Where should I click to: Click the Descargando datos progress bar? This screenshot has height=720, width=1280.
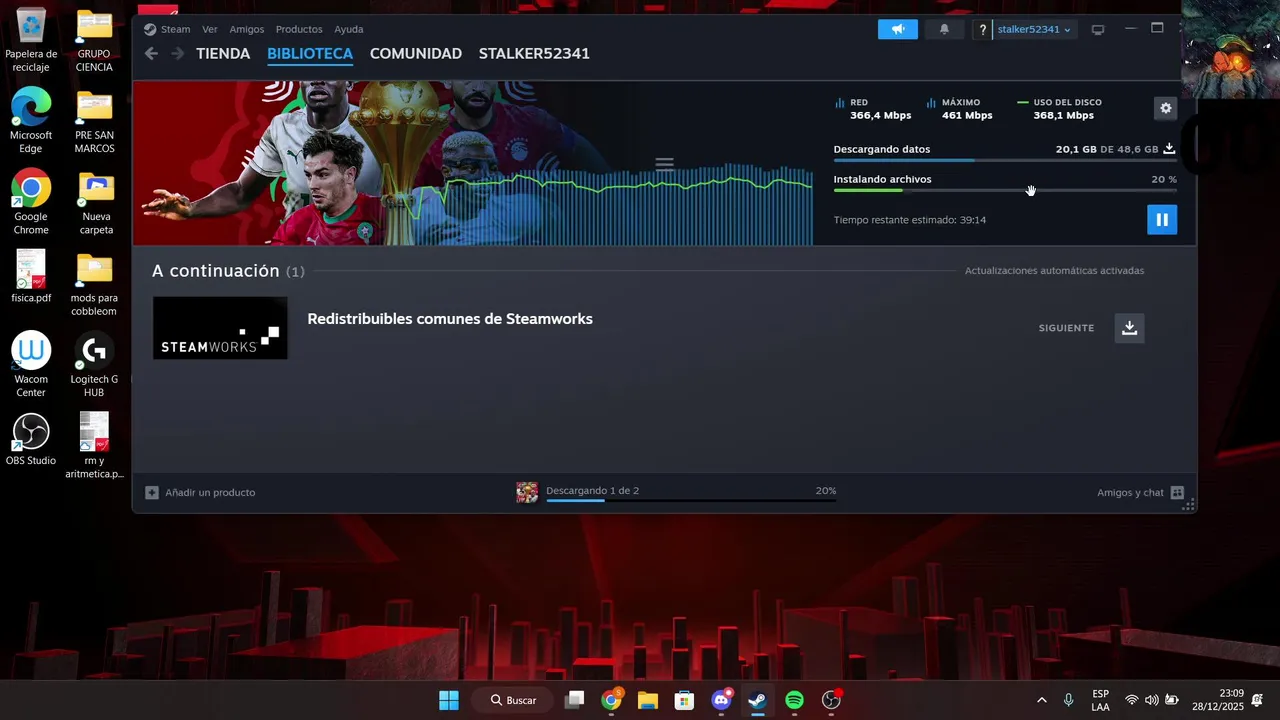point(1005,160)
